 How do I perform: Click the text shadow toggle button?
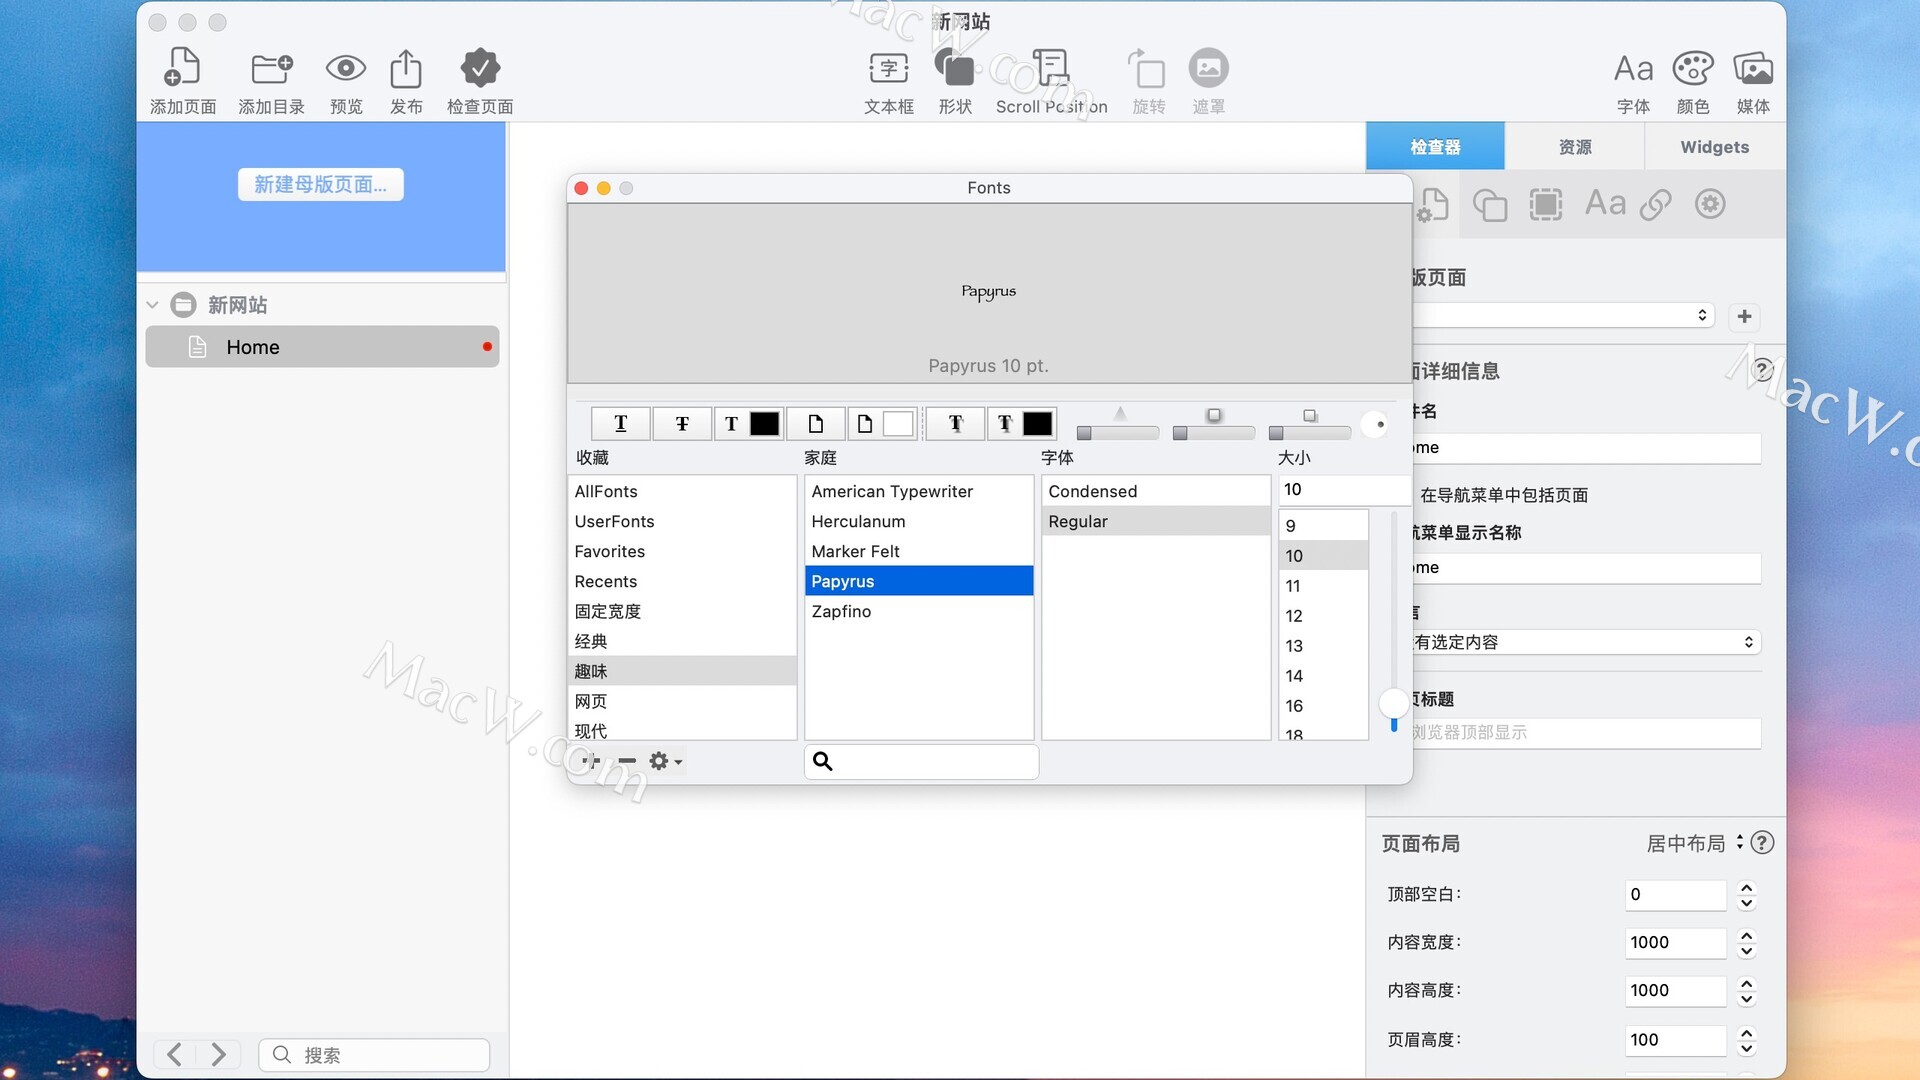pyautogui.click(x=955, y=424)
